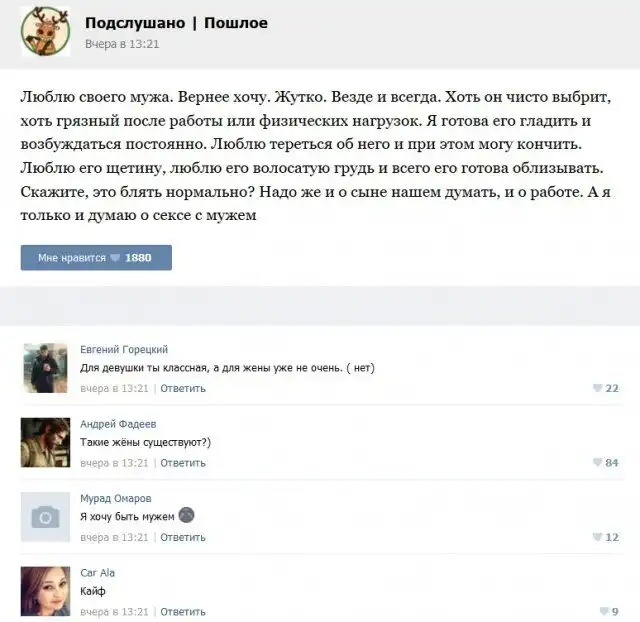Screen dimensions: 640x622
Task: Open Андрей Фадеев's profile name
Action: coord(118,424)
